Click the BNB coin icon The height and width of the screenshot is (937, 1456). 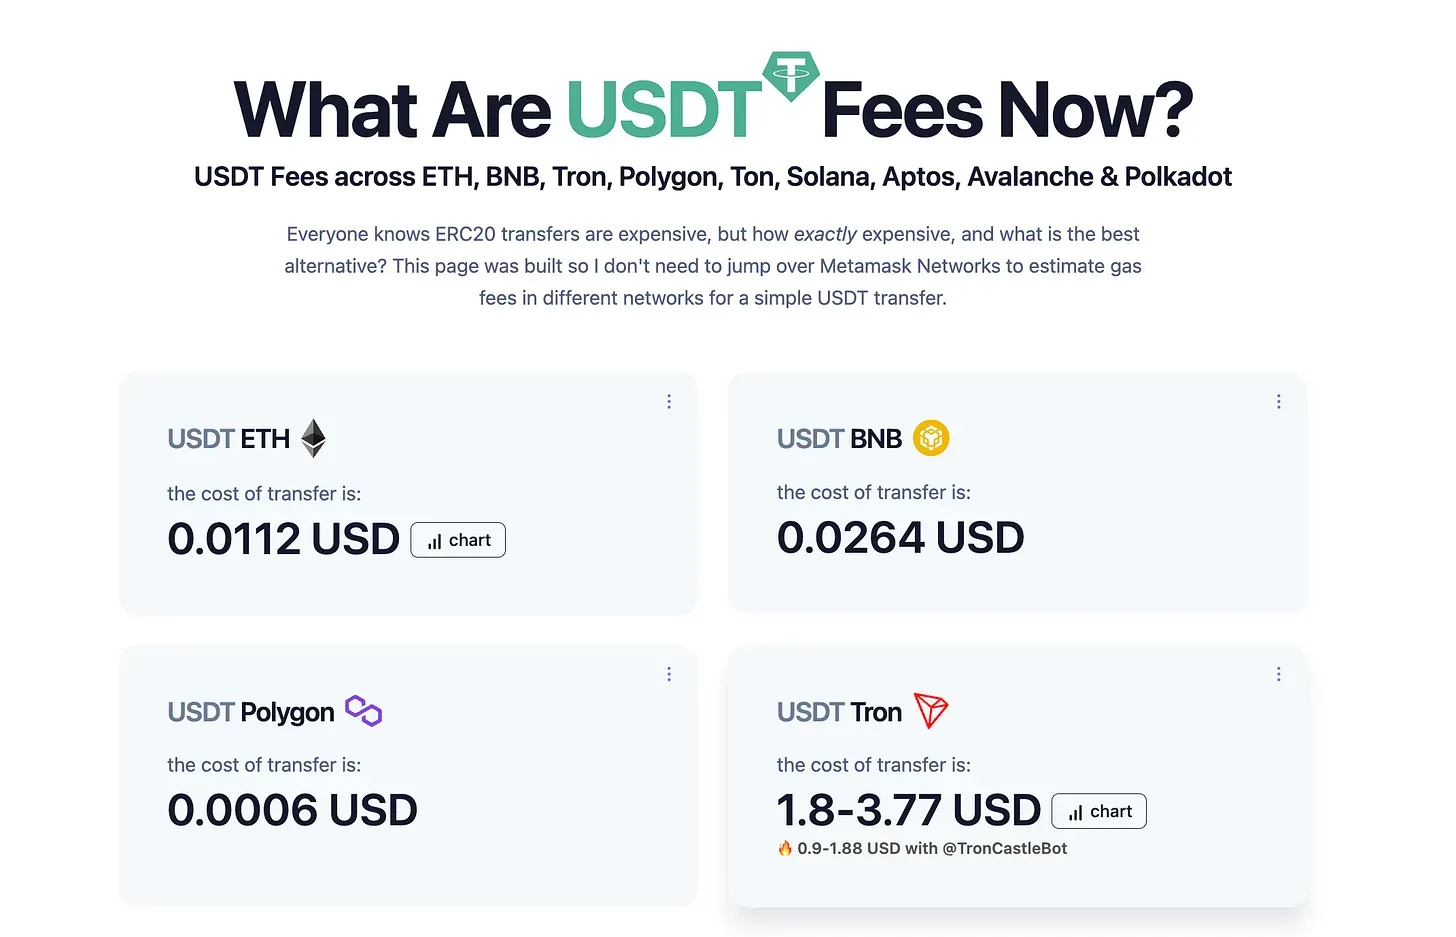[x=931, y=438]
